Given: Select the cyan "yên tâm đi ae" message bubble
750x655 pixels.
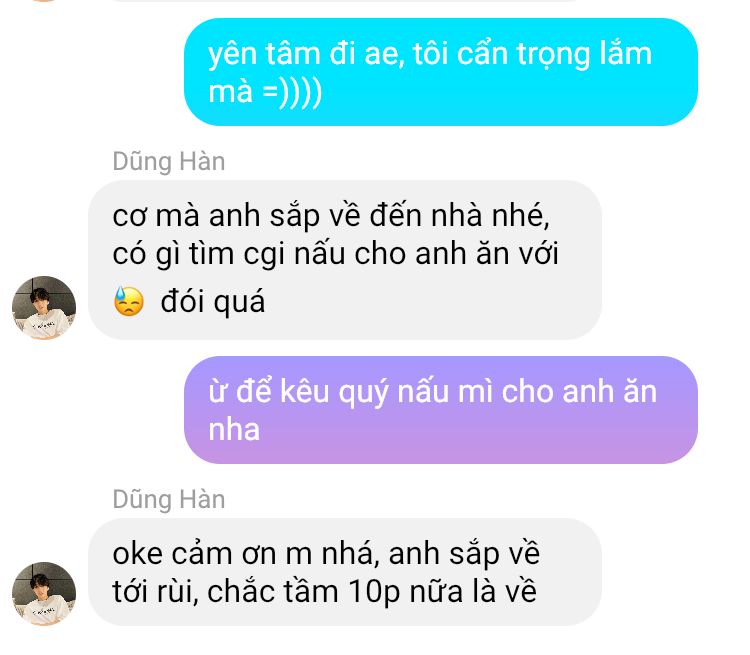Looking at the screenshot, I should (441, 72).
